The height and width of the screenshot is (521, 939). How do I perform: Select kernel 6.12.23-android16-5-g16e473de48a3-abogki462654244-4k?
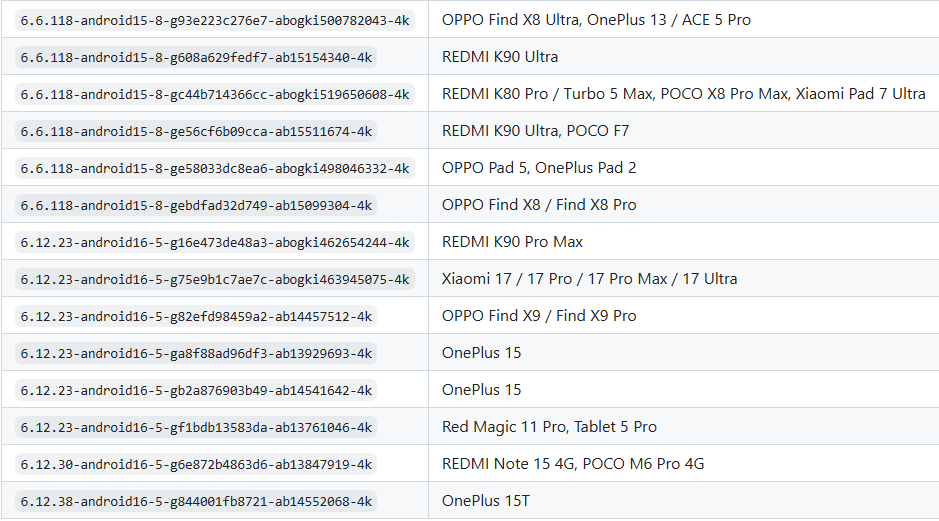[215, 243]
